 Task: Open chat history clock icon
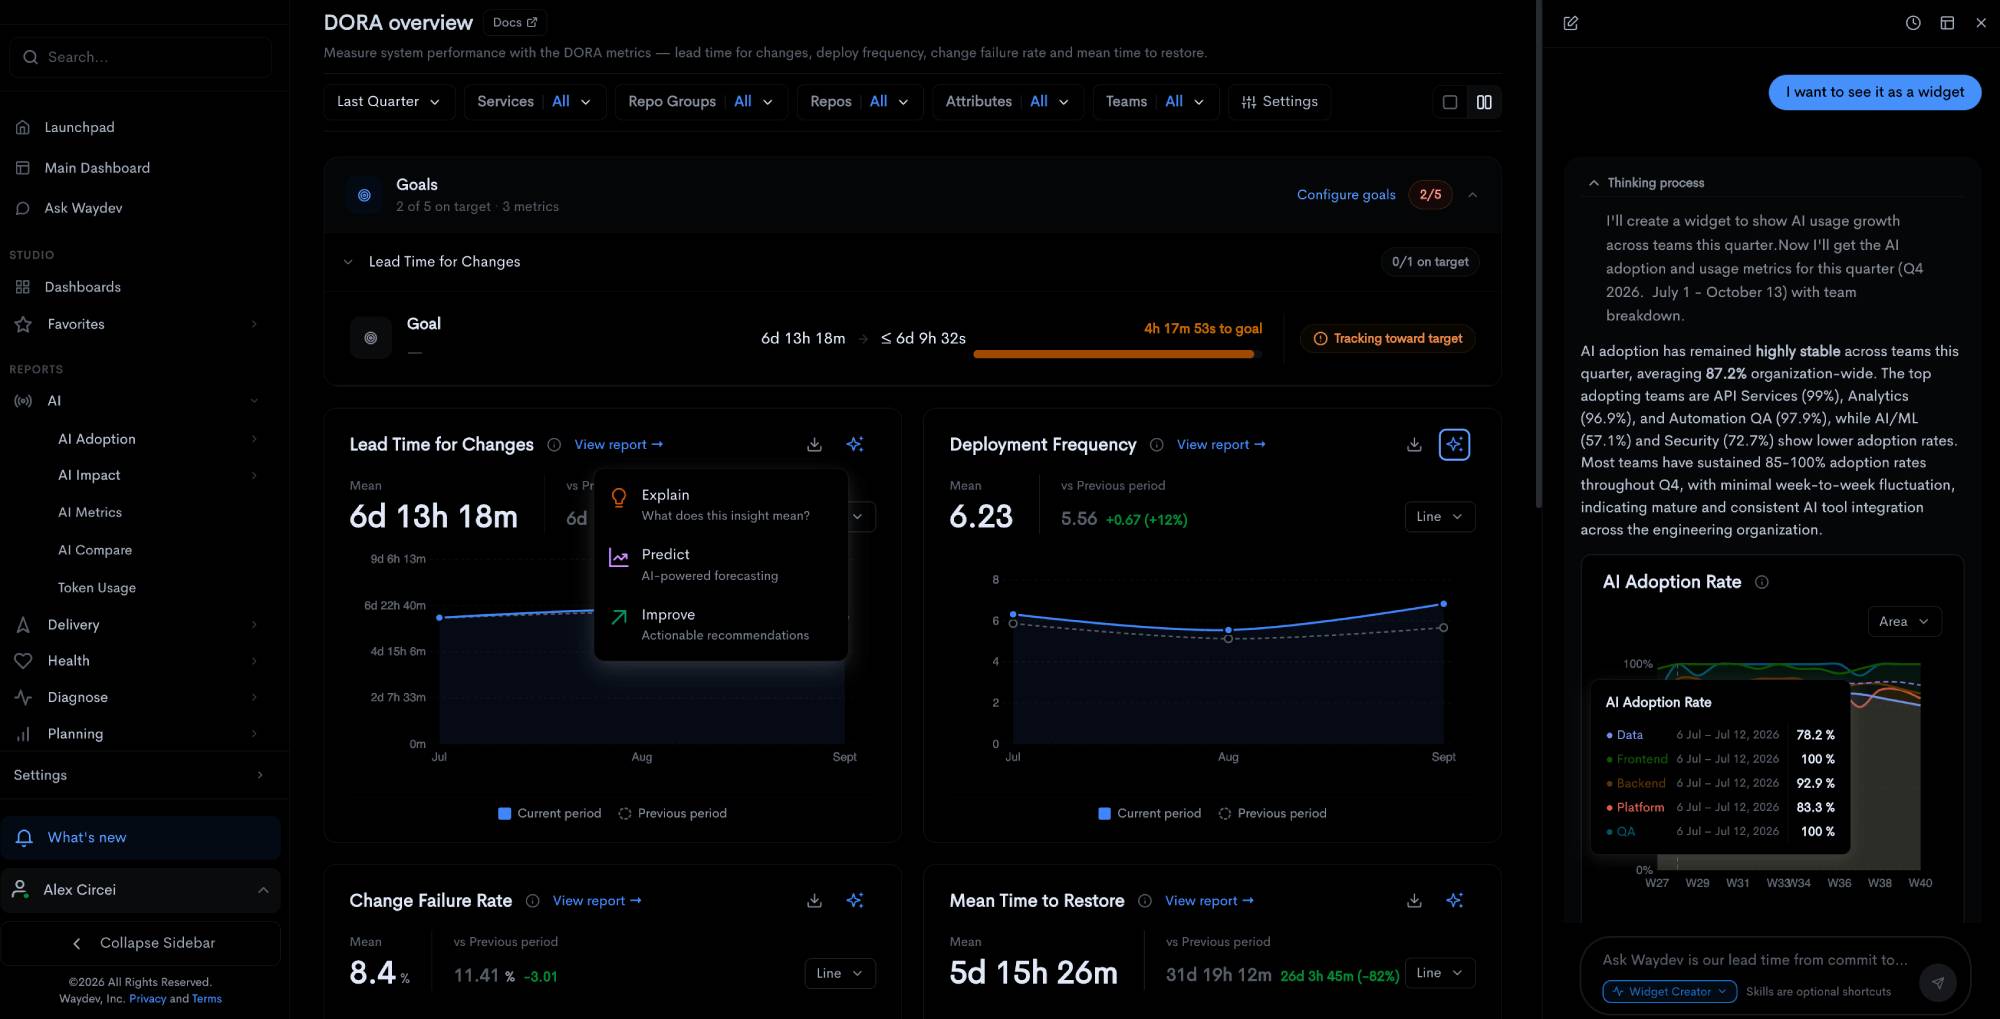point(1913,23)
